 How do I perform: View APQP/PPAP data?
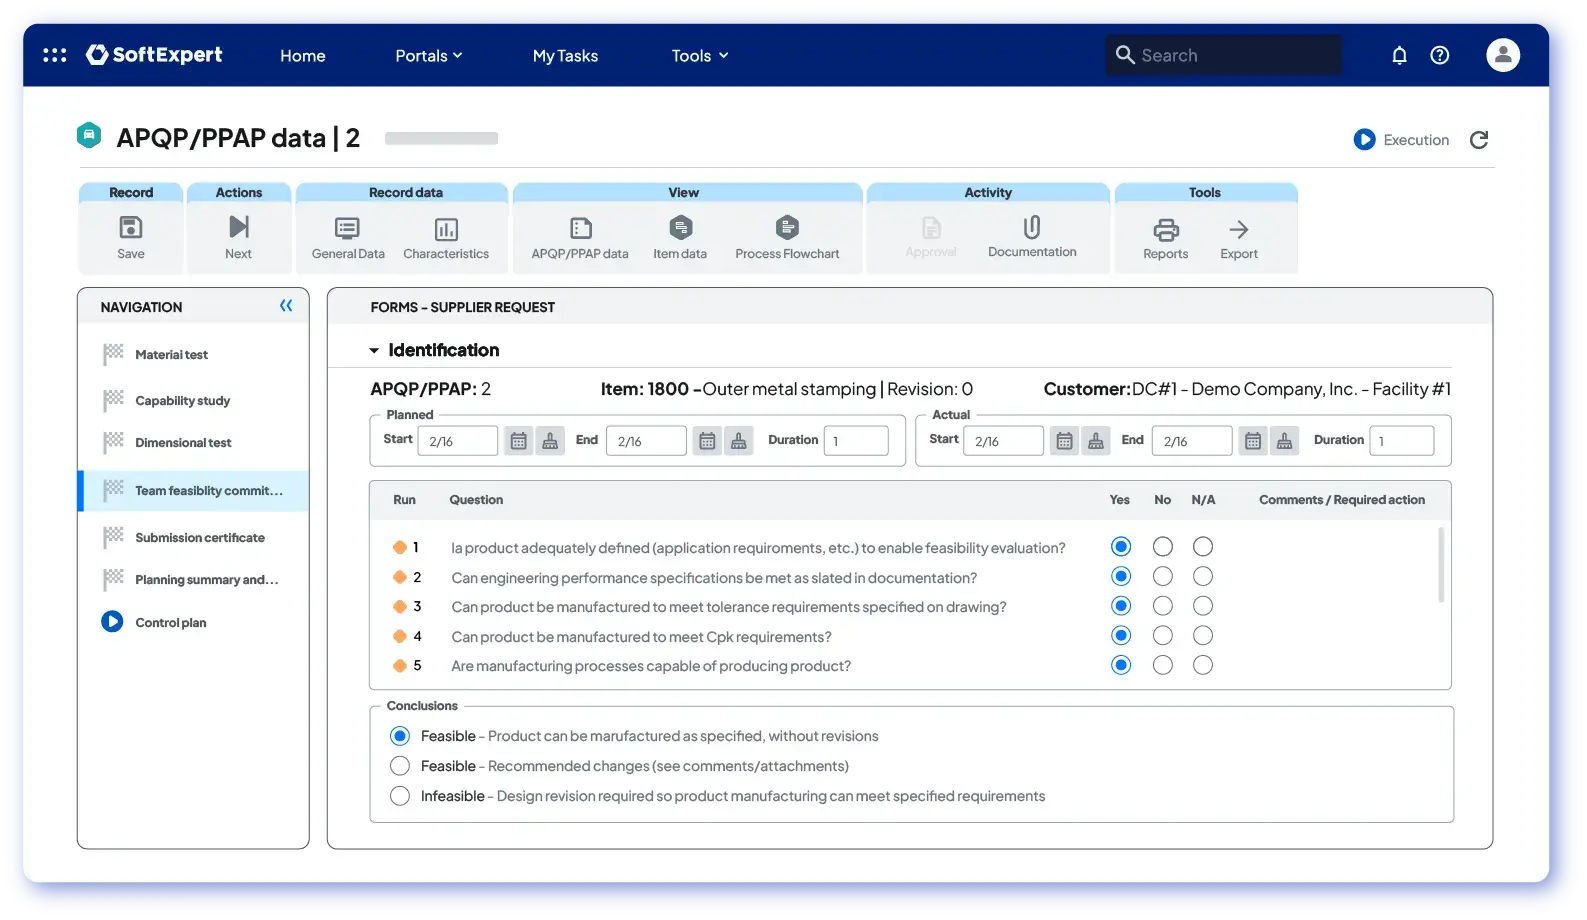point(580,239)
